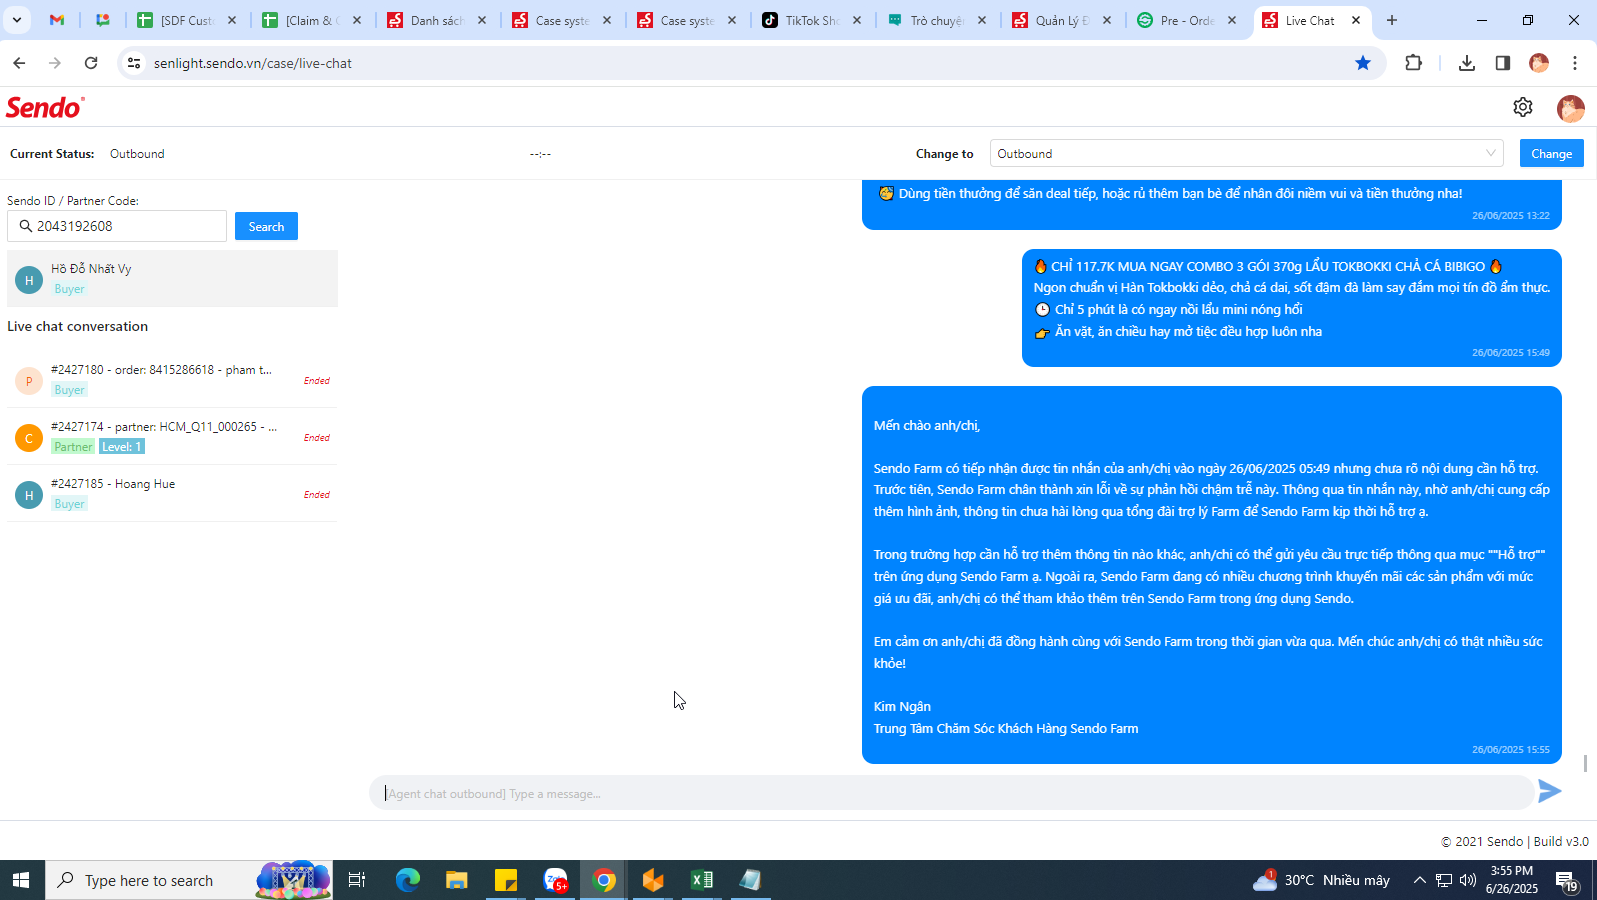This screenshot has width=1597, height=900.
Task: Open notification center icon
Action: 1566,880
